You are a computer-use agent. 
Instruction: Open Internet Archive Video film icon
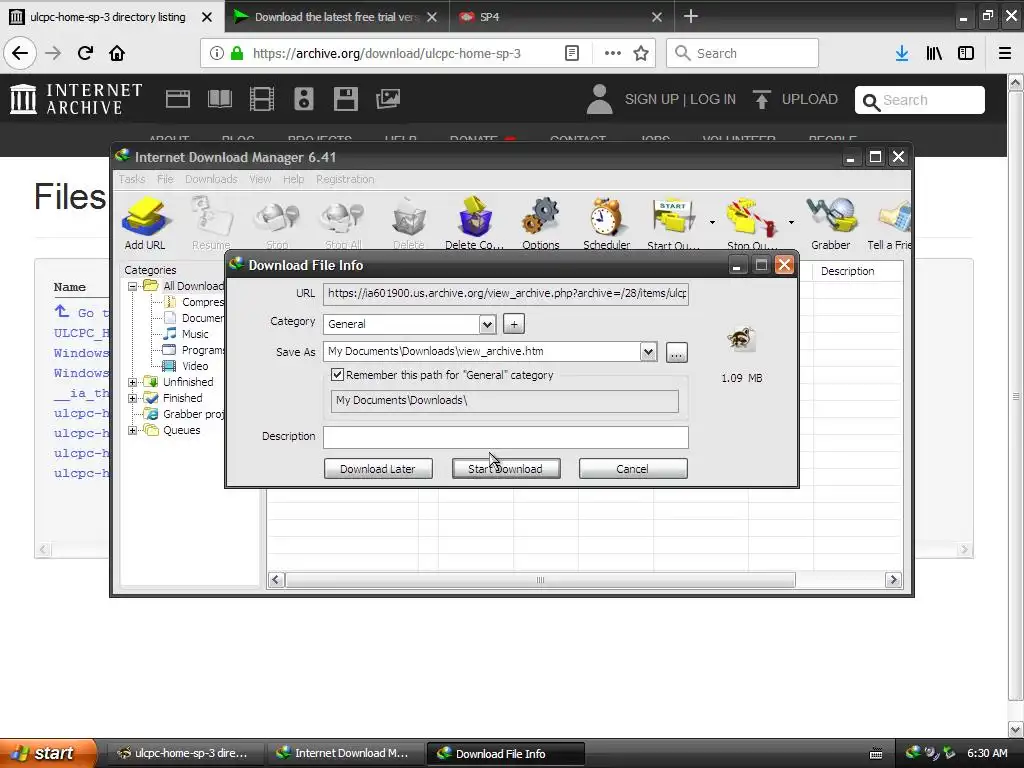[x=262, y=99]
